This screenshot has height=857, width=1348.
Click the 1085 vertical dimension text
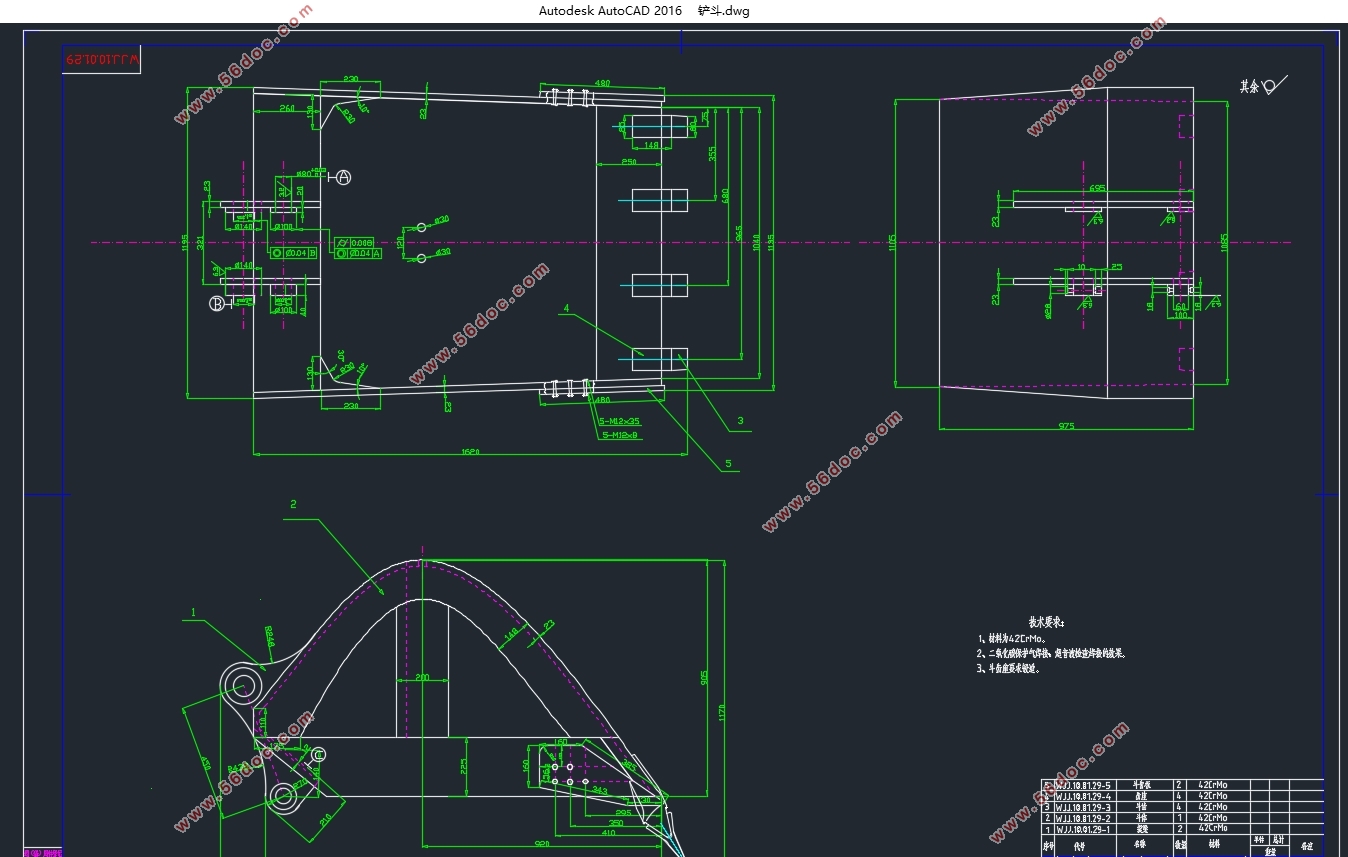[x=1225, y=243]
